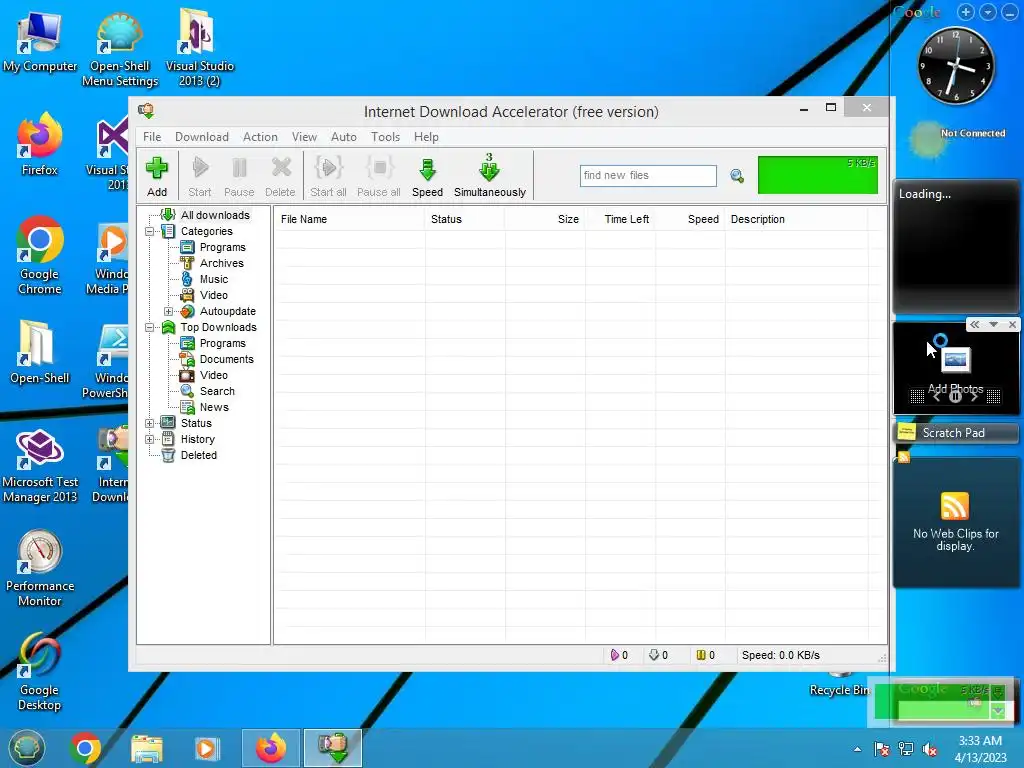The width and height of the screenshot is (1024, 768).
Task: Click in the find new files field
Action: [648, 176]
